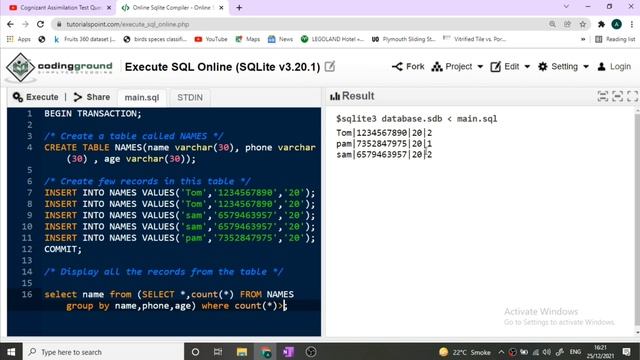Close the Online Sqlite Compiler tab

click(x=221, y=7)
